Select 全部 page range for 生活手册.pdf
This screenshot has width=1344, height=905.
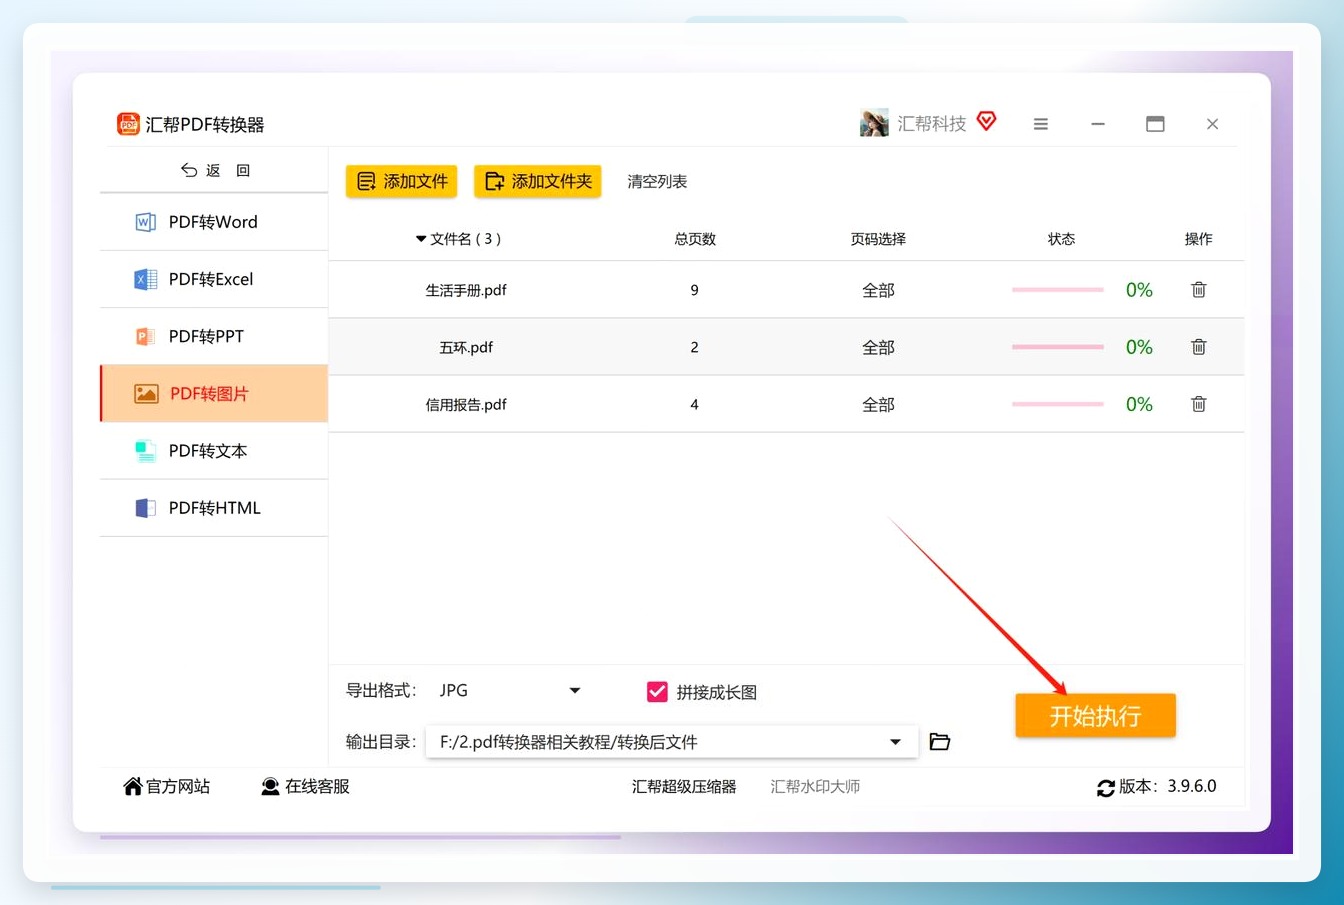[878, 290]
